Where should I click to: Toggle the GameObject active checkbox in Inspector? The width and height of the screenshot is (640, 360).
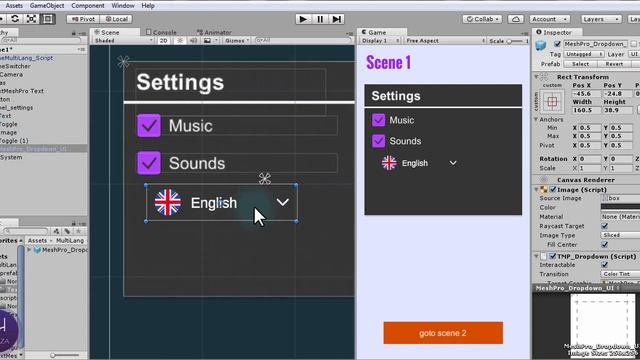point(557,44)
